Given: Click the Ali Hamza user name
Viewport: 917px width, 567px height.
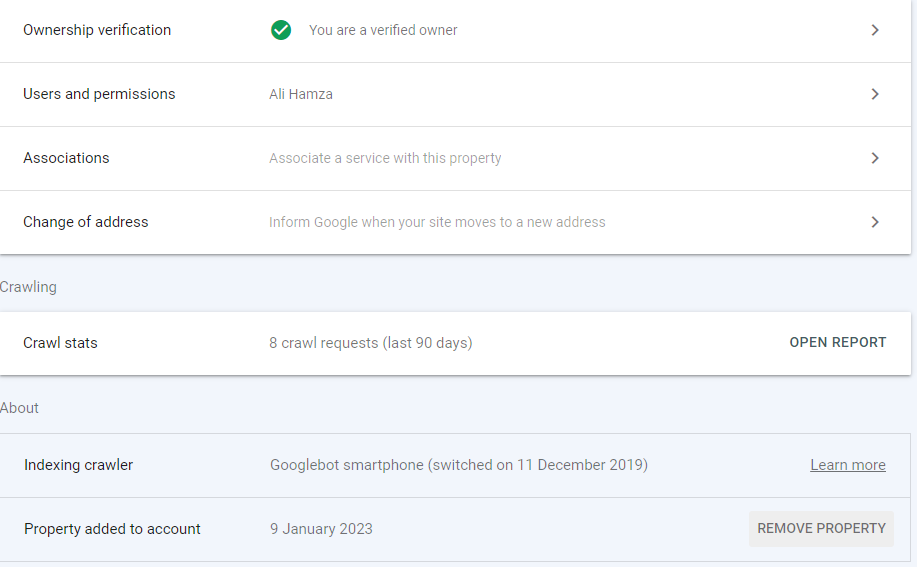Looking at the screenshot, I should coord(301,94).
